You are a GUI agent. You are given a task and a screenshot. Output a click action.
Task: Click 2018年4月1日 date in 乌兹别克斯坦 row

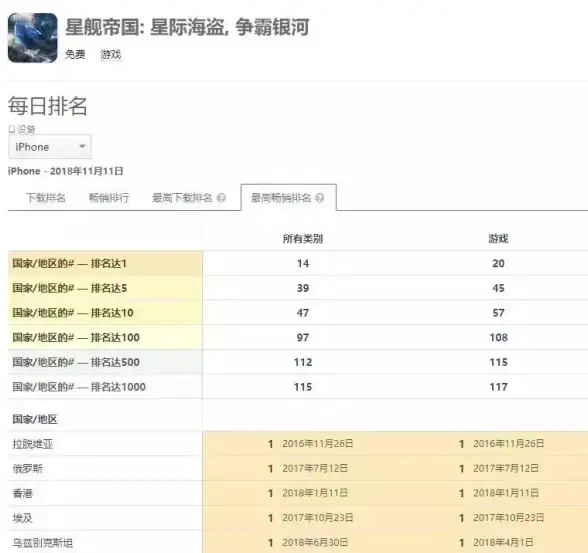coord(503,543)
